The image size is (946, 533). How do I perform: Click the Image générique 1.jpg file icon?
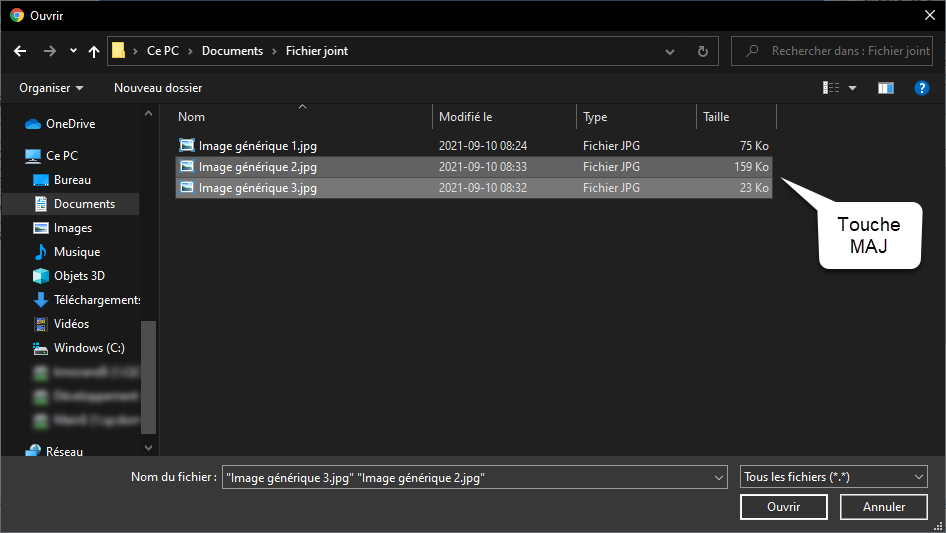coord(187,146)
